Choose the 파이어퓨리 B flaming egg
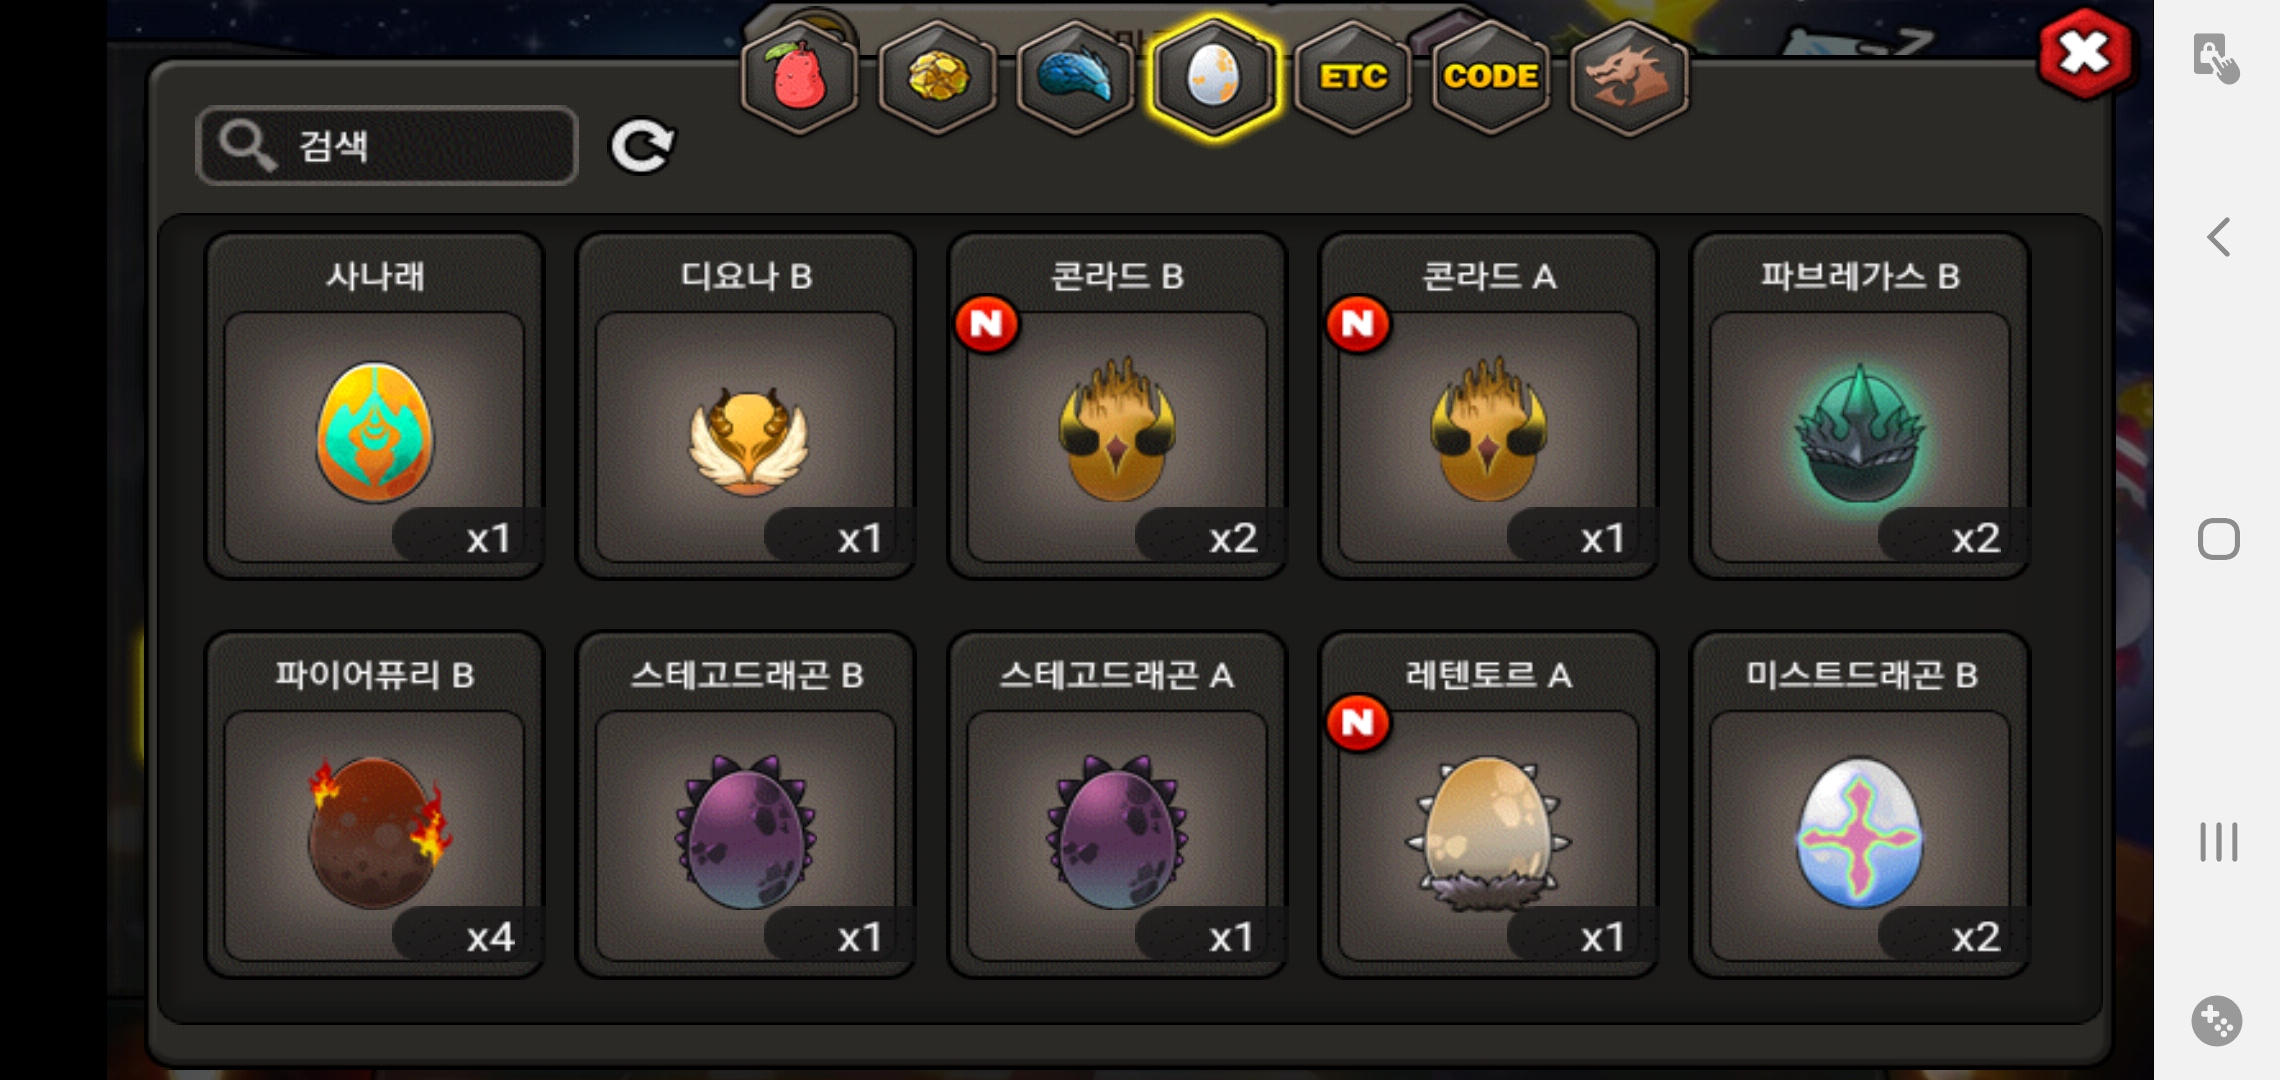This screenshot has width=2280, height=1080. 375,804
